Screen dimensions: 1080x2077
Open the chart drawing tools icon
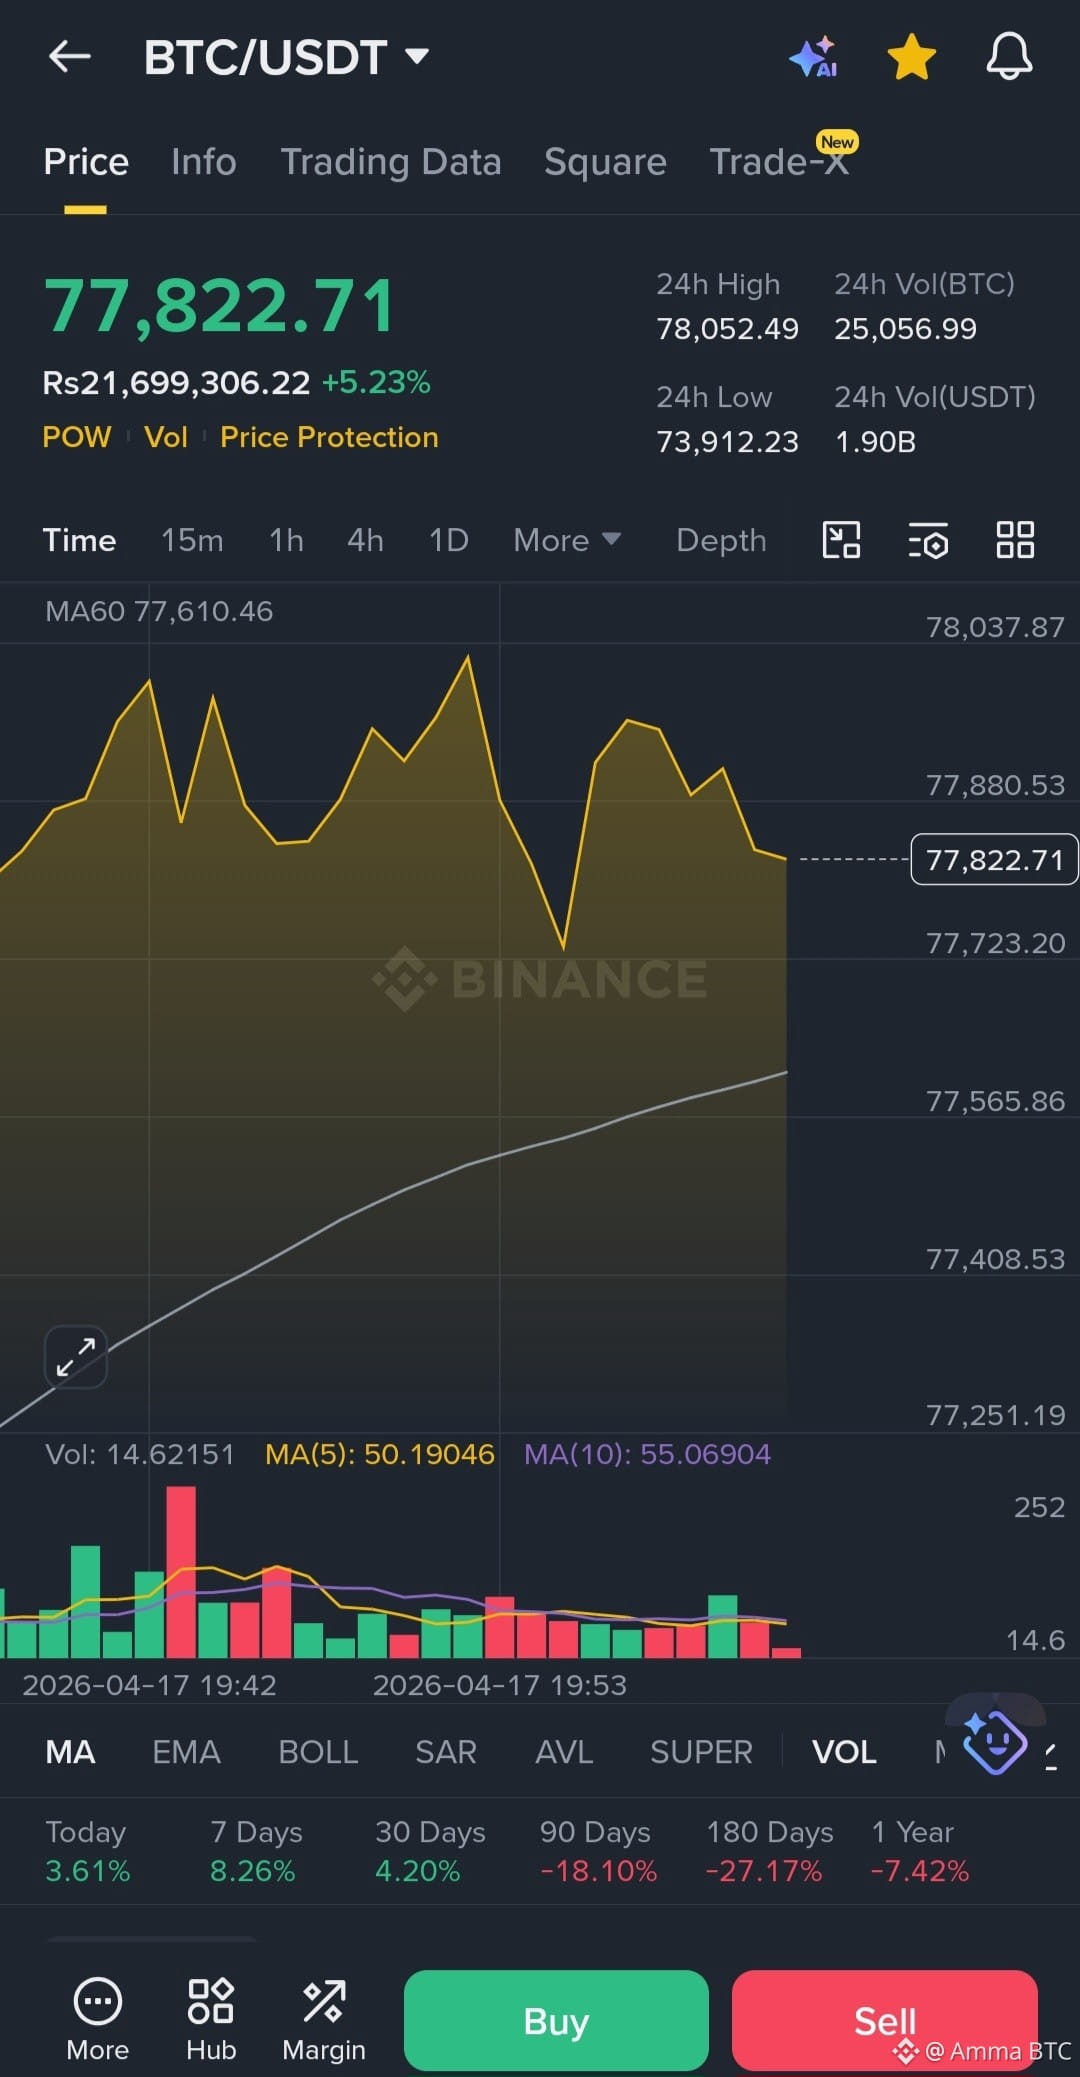coord(841,540)
